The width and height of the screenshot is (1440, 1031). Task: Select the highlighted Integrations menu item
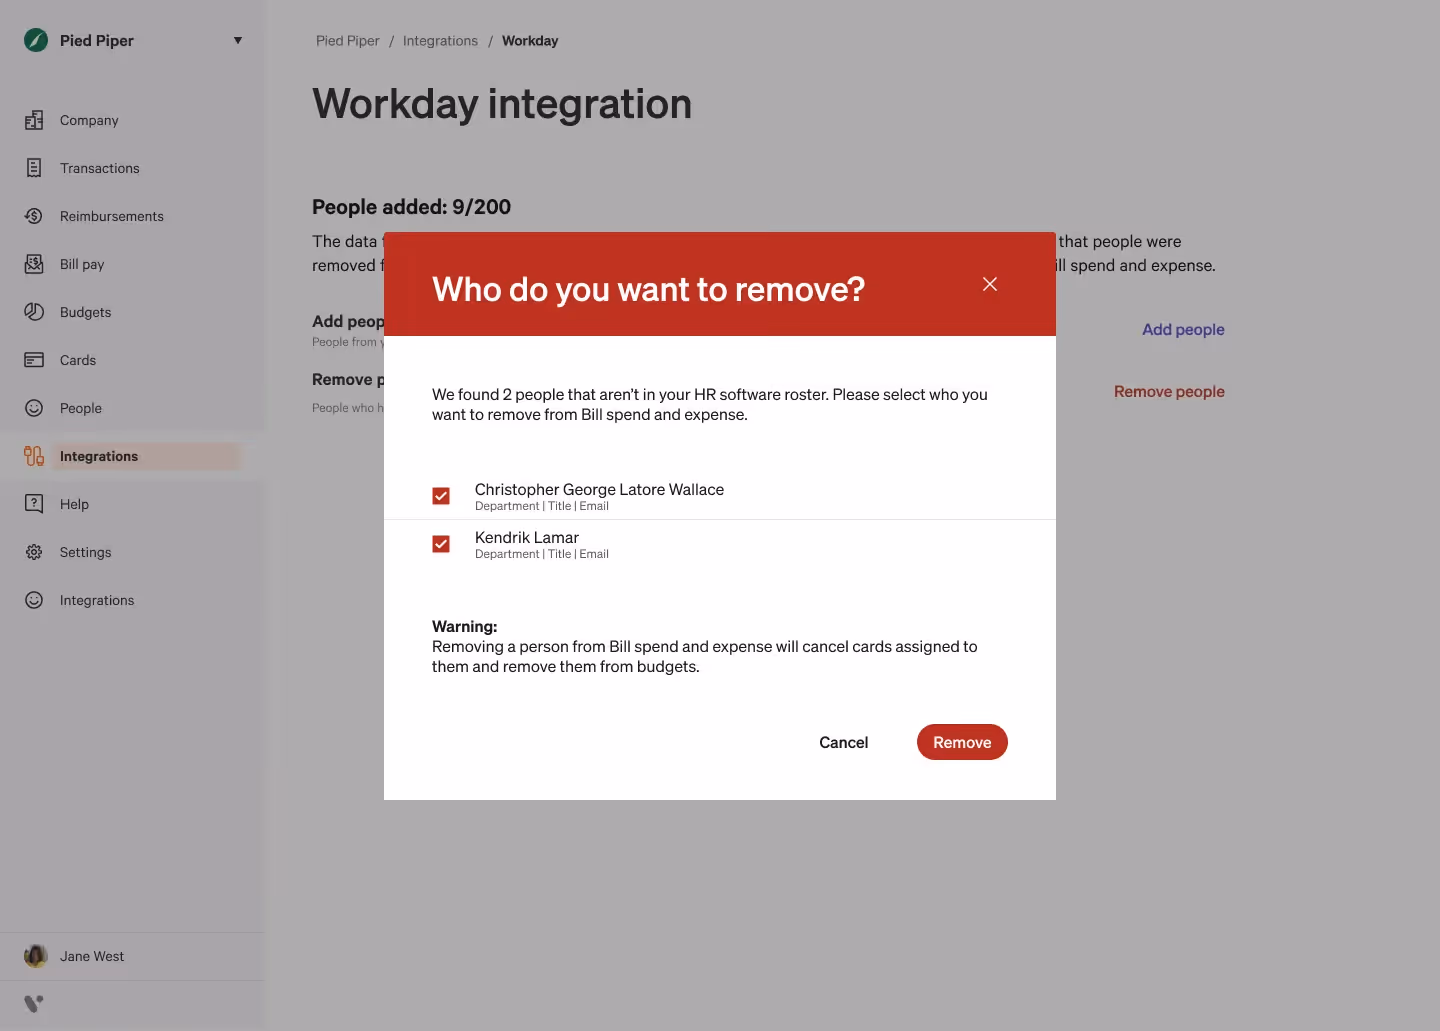point(99,456)
